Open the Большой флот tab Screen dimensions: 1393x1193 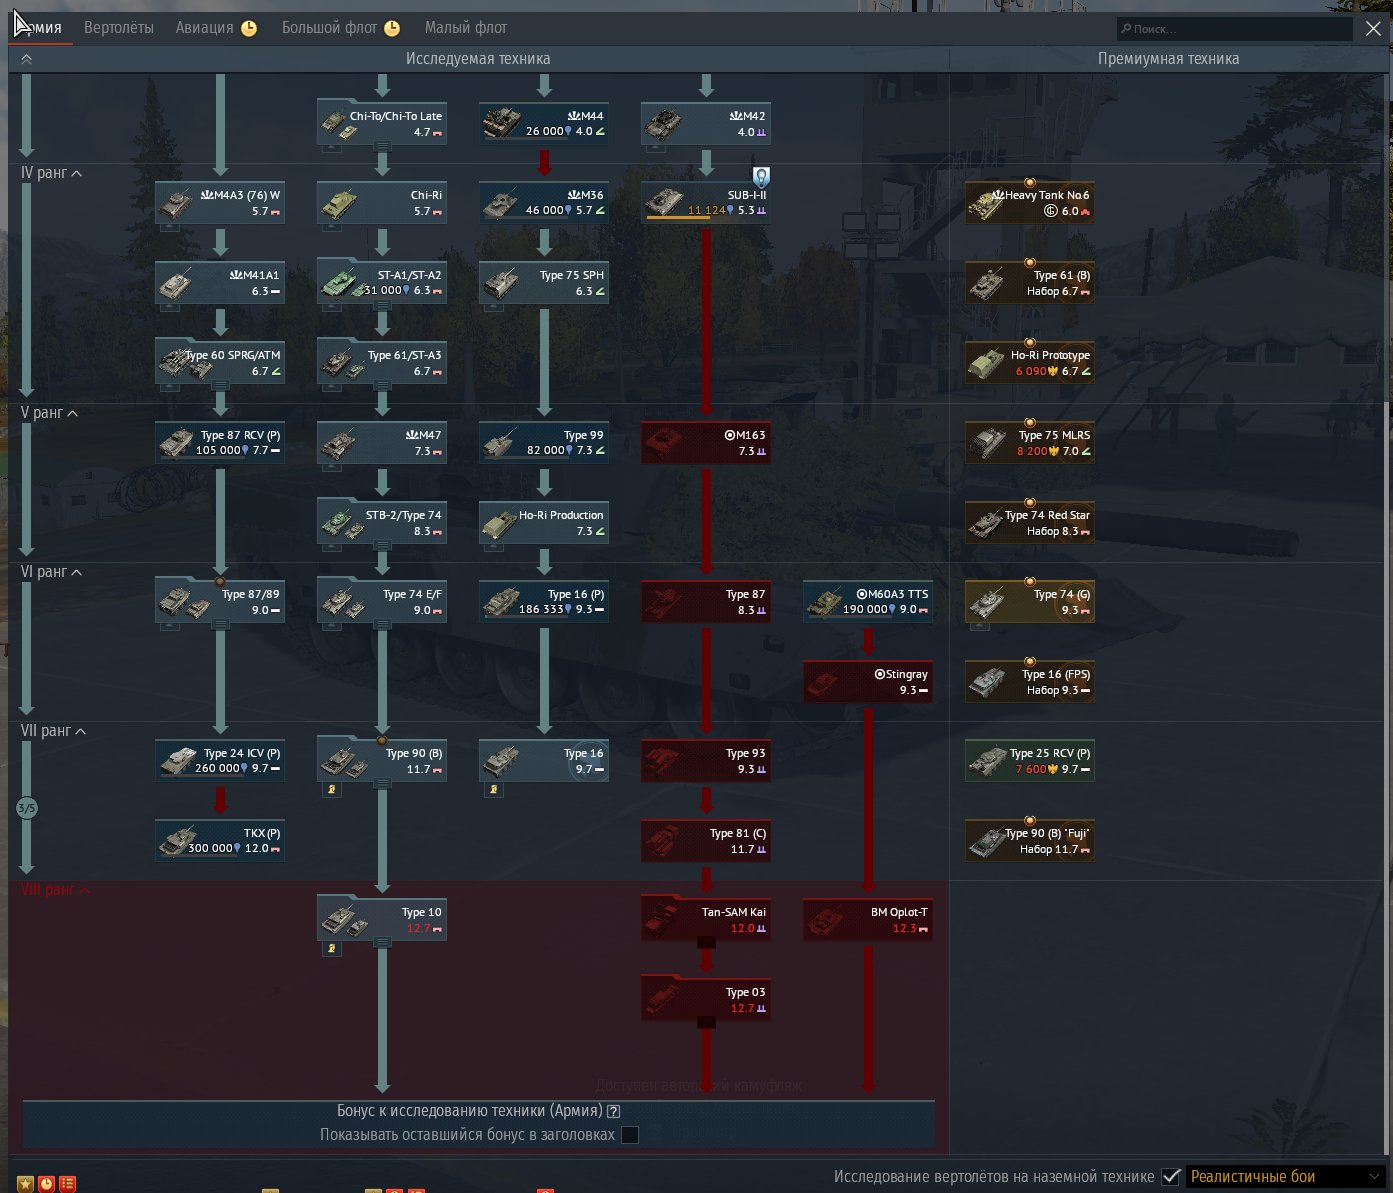coord(329,28)
